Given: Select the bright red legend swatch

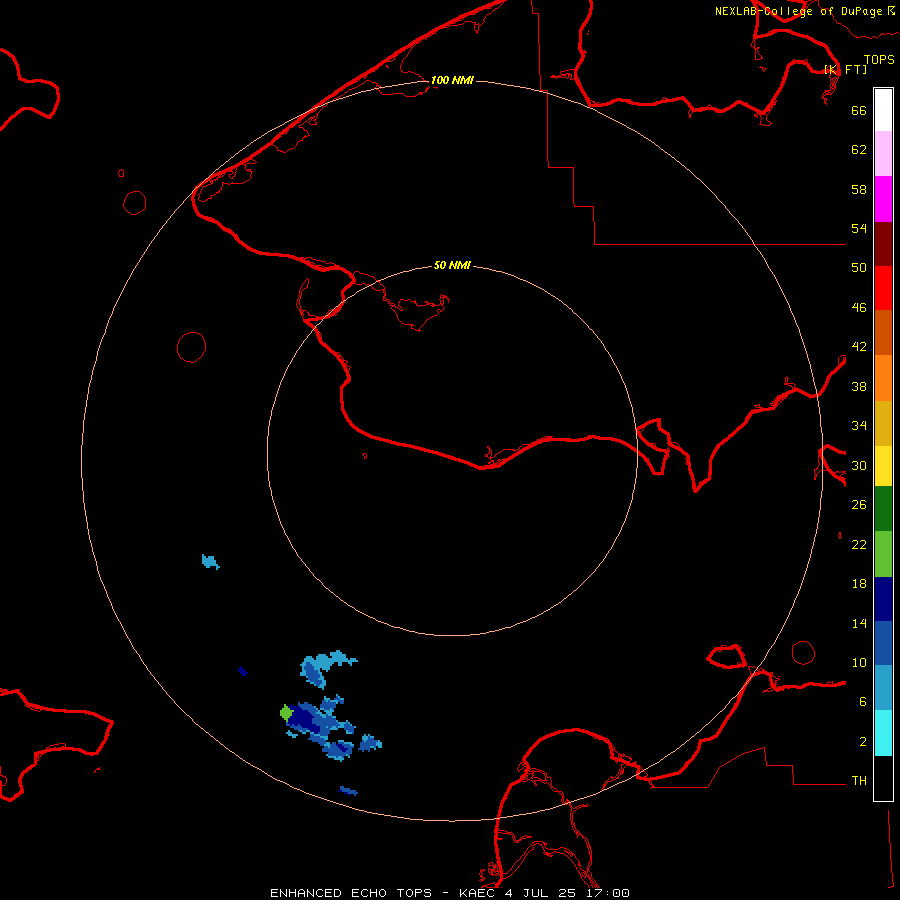Looking at the screenshot, I should pos(883,288).
